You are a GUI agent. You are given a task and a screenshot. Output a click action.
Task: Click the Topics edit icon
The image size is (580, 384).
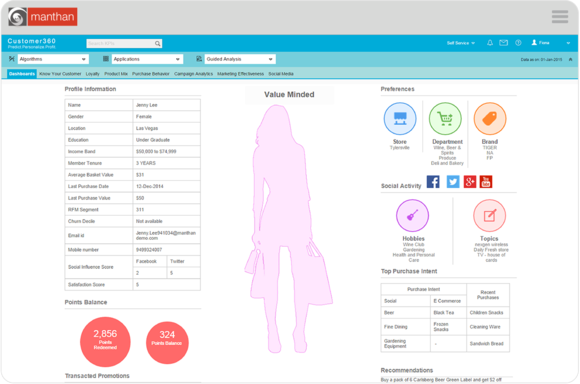pos(489,216)
